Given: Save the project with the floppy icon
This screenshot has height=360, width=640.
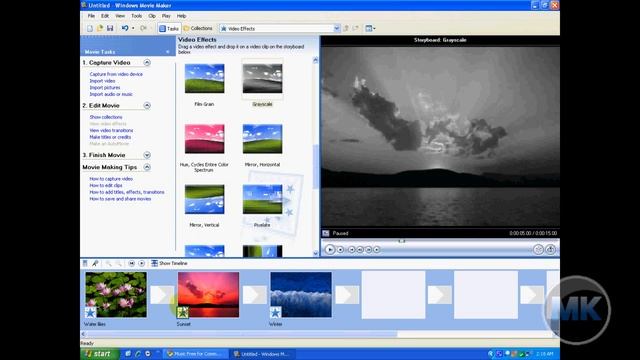Looking at the screenshot, I should pos(110,28).
